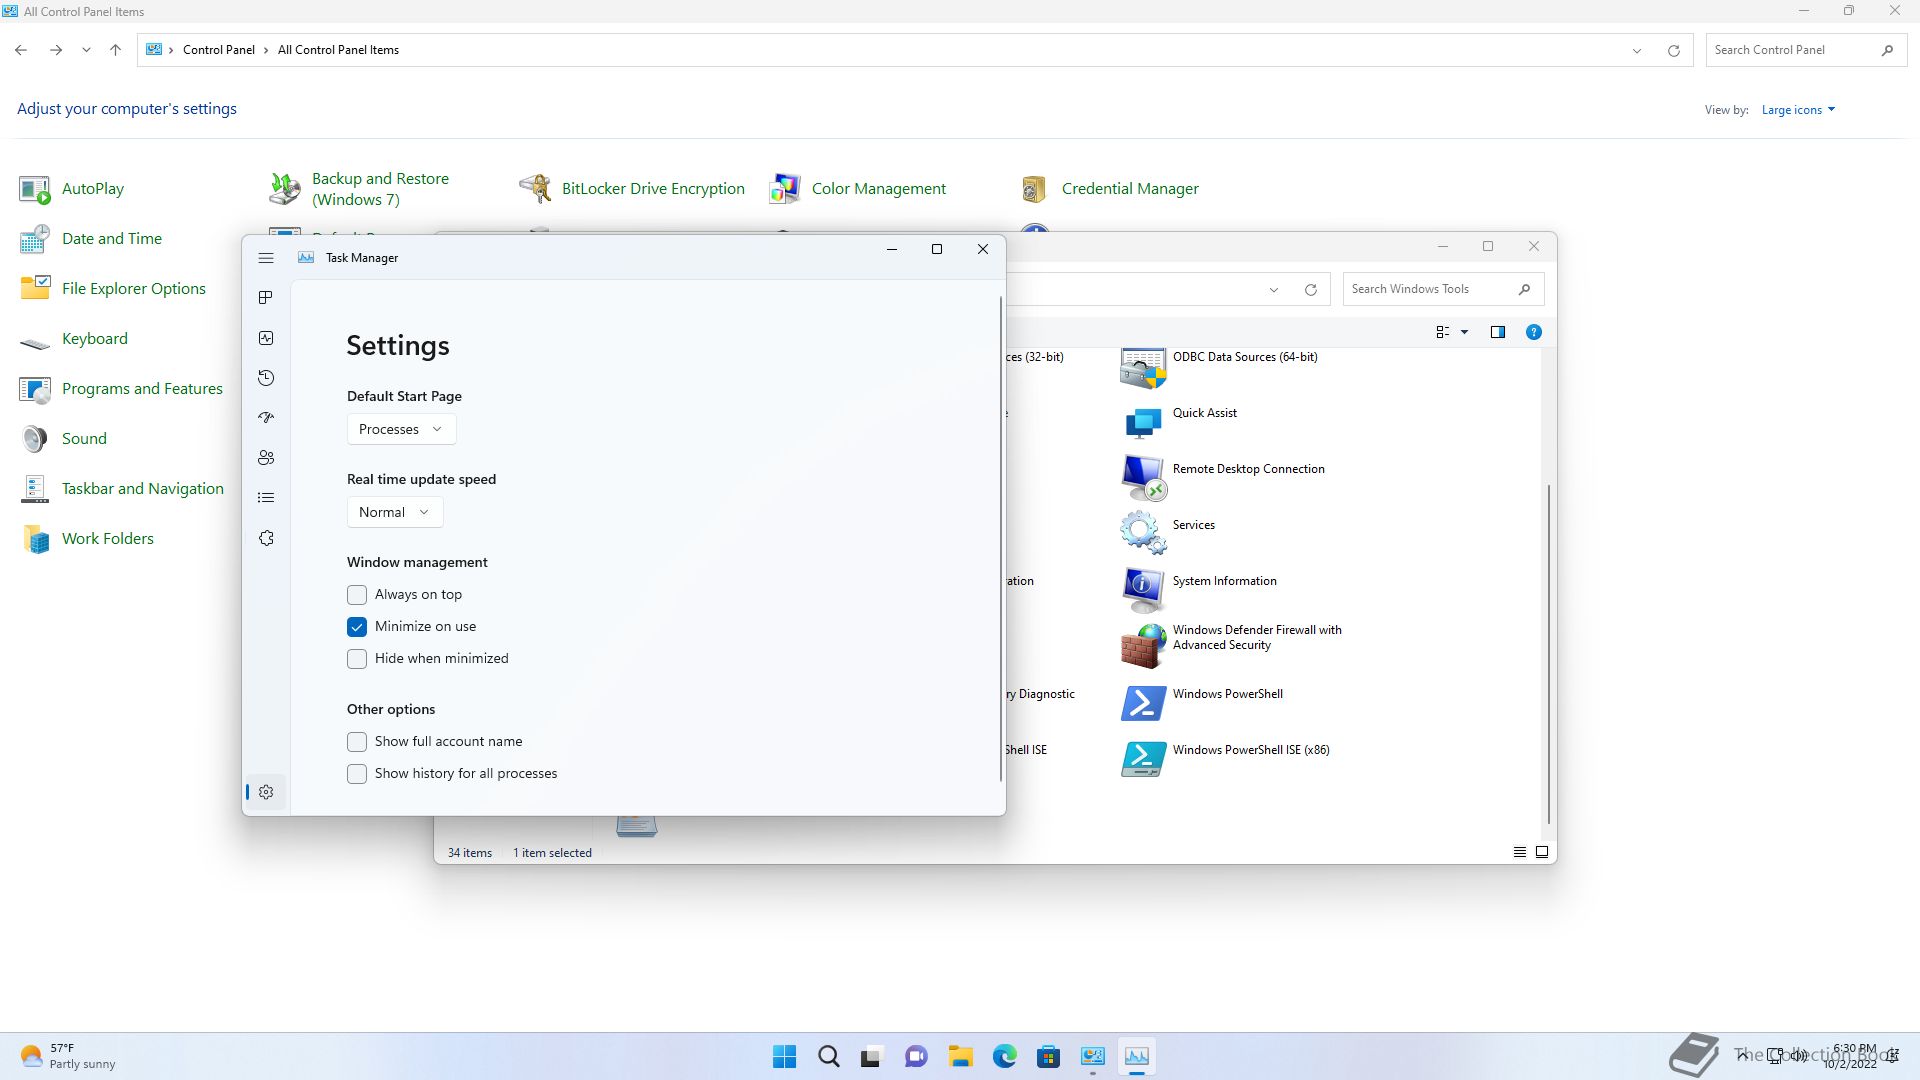Click All Control Panel Items breadcrumb
Screen dimensions: 1920x1080
[x=338, y=50]
